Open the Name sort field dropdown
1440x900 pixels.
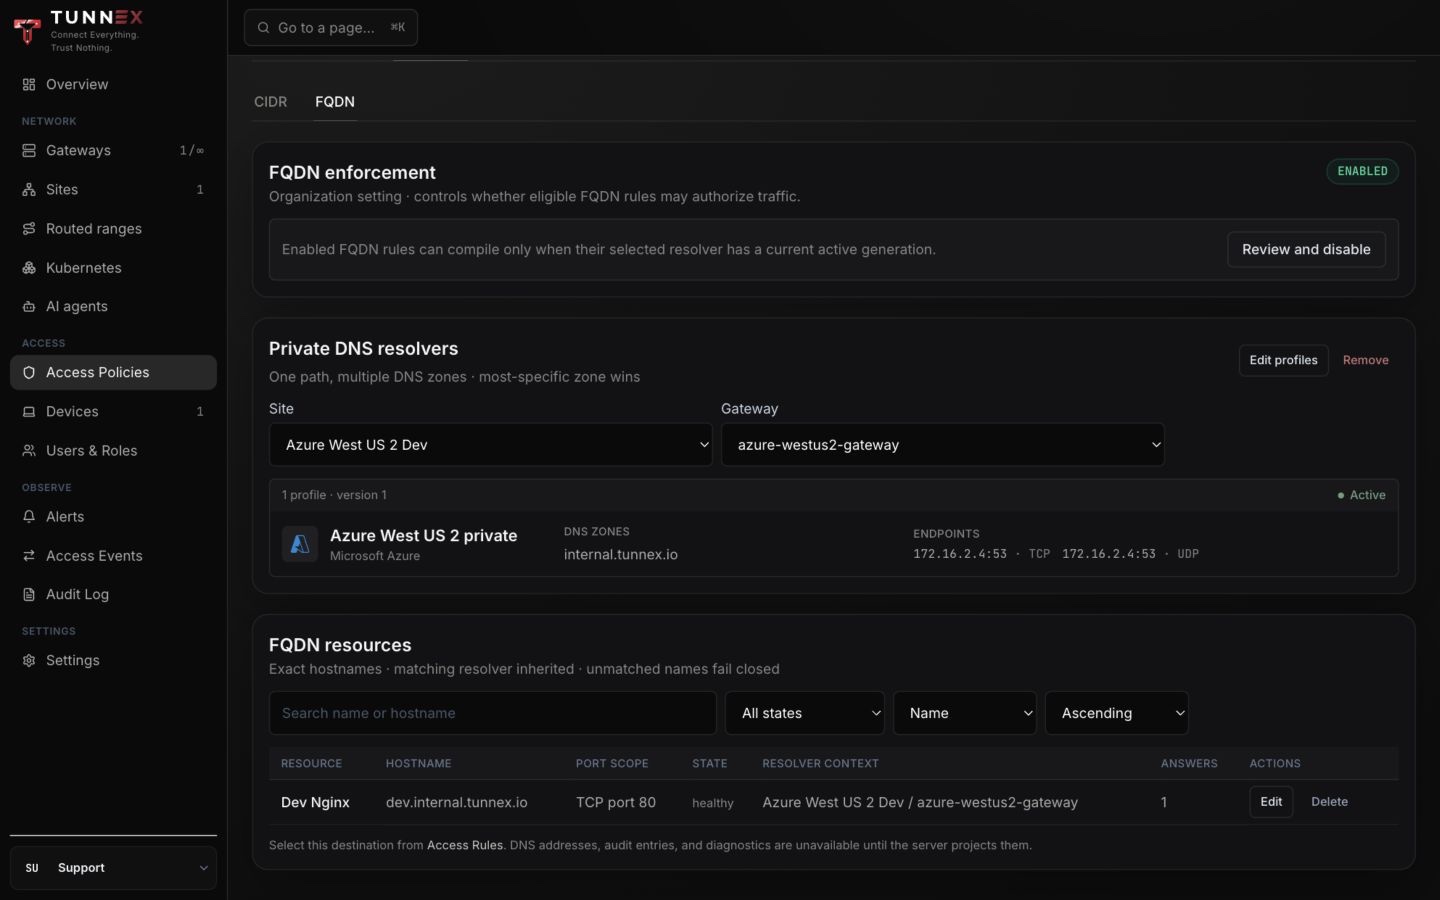[x=965, y=713]
